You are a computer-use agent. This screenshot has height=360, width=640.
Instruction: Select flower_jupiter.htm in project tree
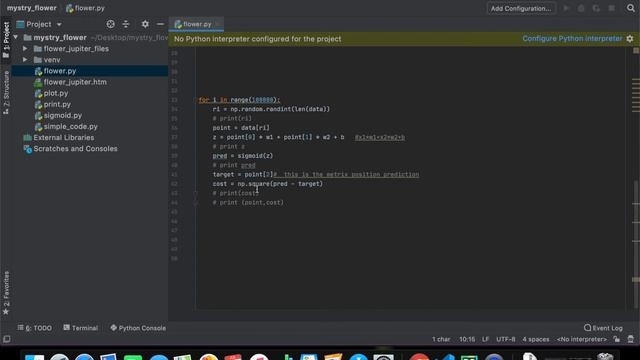tap(75, 82)
